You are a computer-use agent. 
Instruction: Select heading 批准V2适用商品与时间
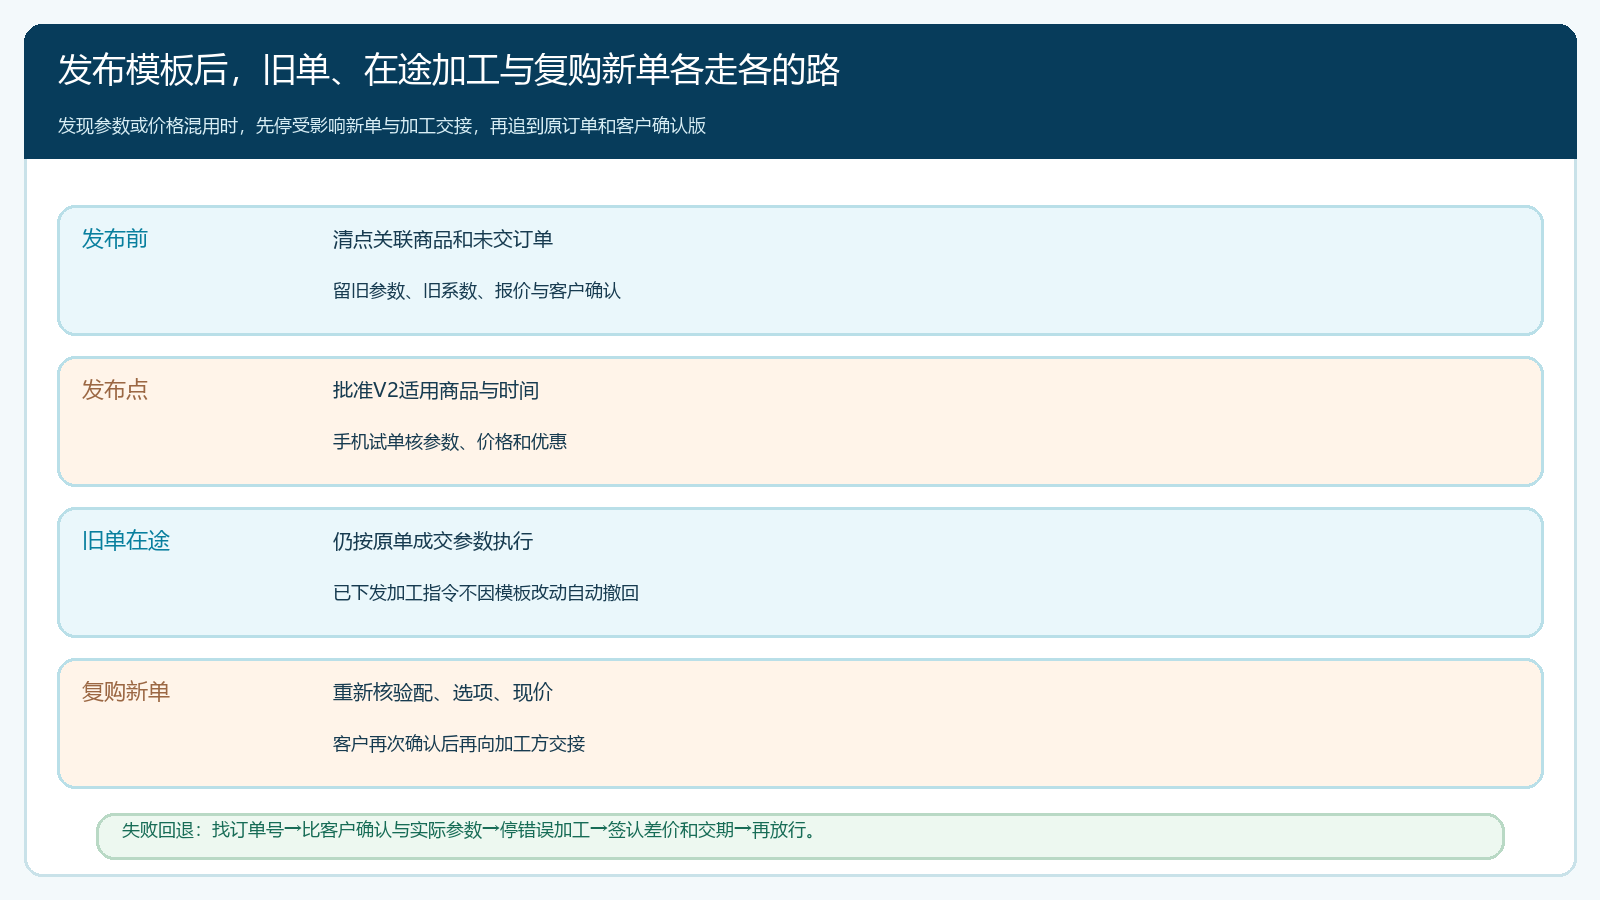(x=436, y=390)
